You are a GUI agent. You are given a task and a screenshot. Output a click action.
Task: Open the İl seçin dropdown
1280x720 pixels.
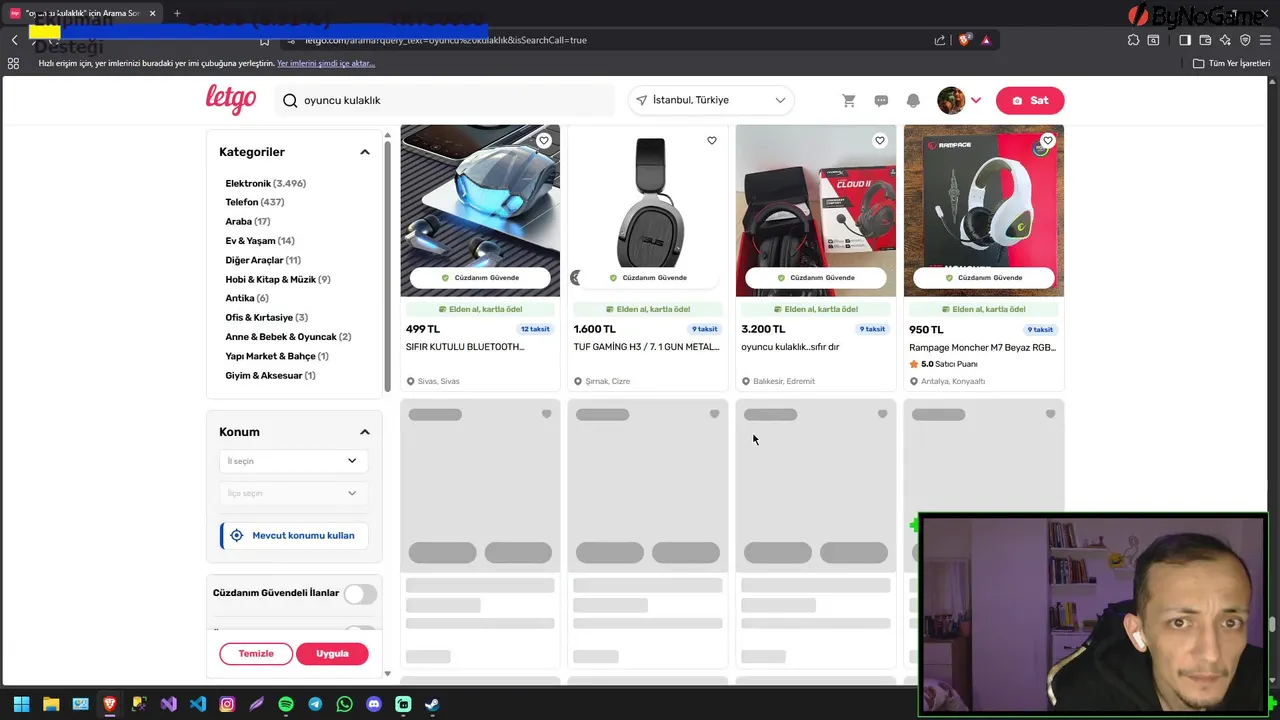pos(293,461)
